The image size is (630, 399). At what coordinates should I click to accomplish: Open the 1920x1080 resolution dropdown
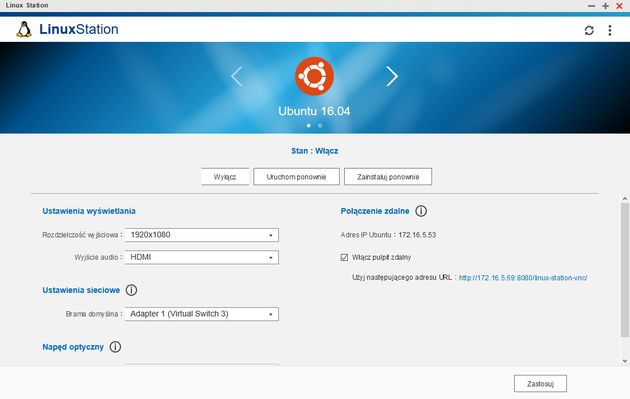click(x=202, y=235)
